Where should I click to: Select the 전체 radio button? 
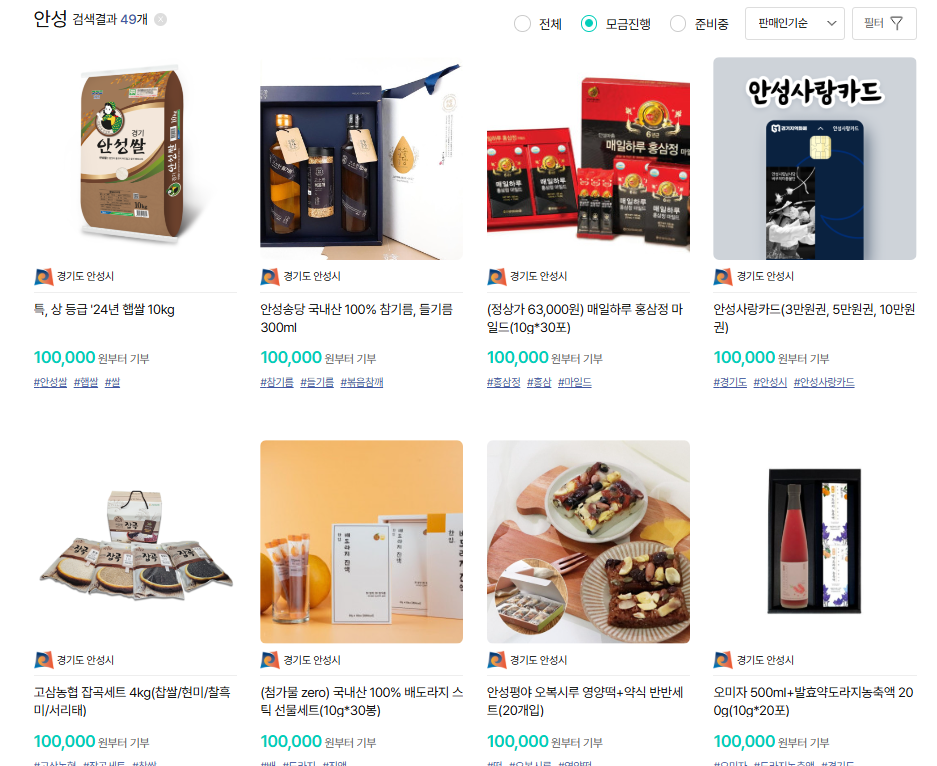point(522,24)
